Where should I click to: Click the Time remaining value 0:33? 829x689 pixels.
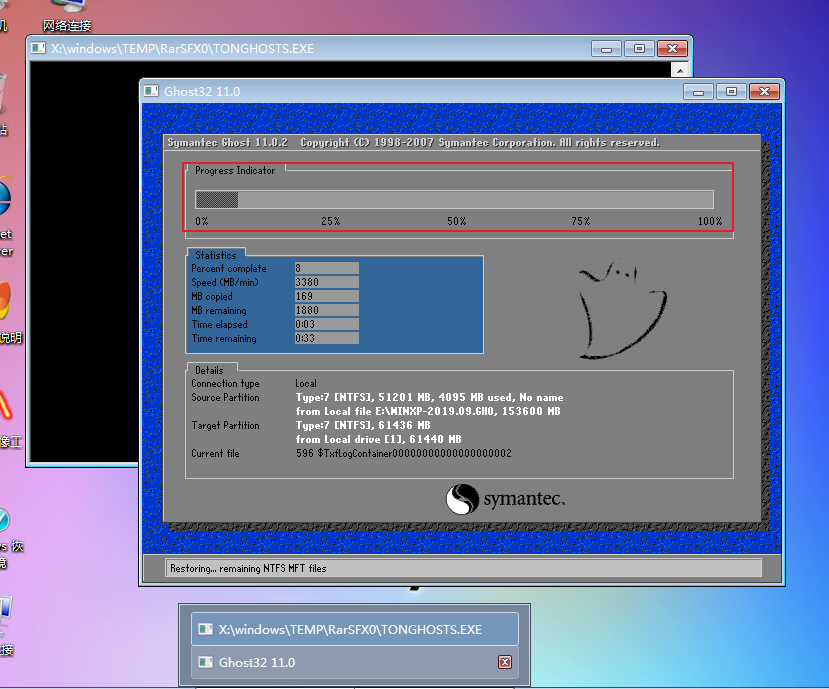coord(327,338)
